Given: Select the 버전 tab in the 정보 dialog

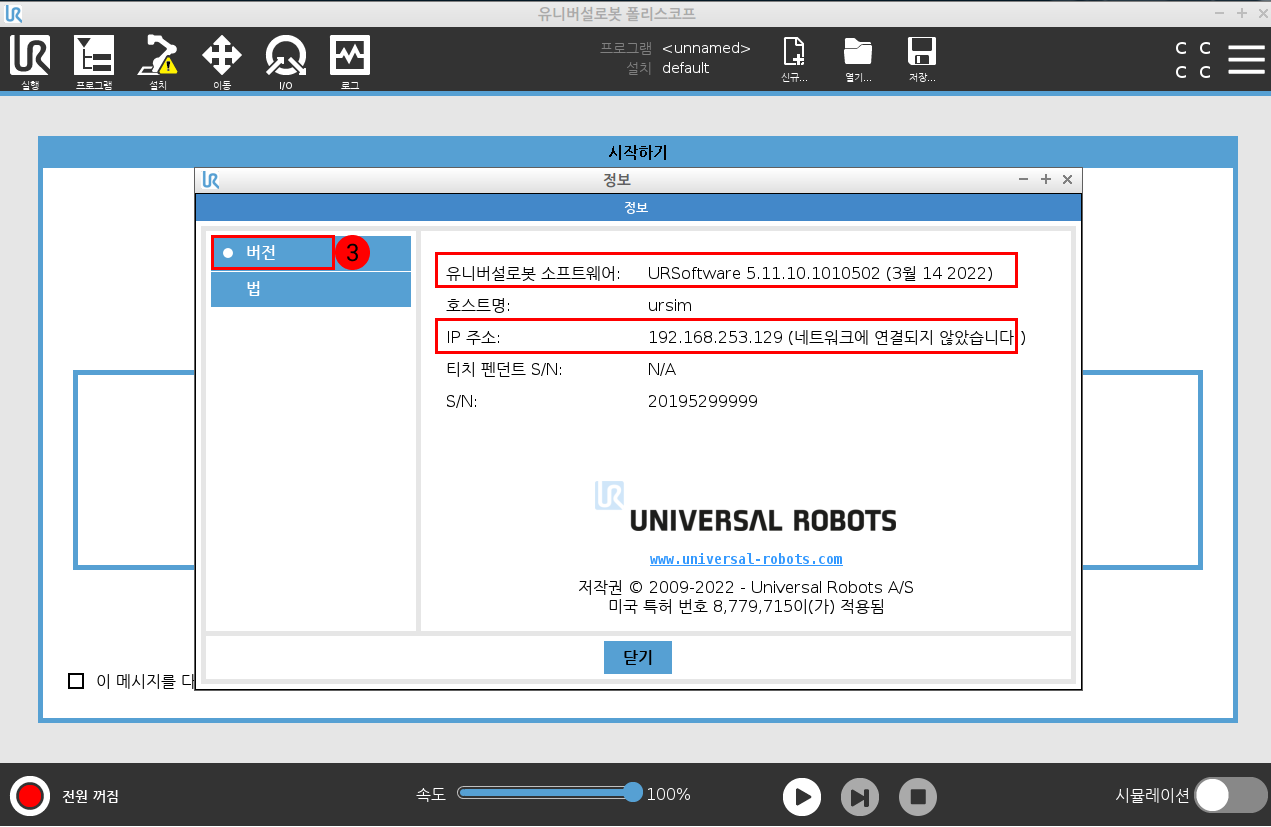Looking at the screenshot, I should (x=311, y=253).
